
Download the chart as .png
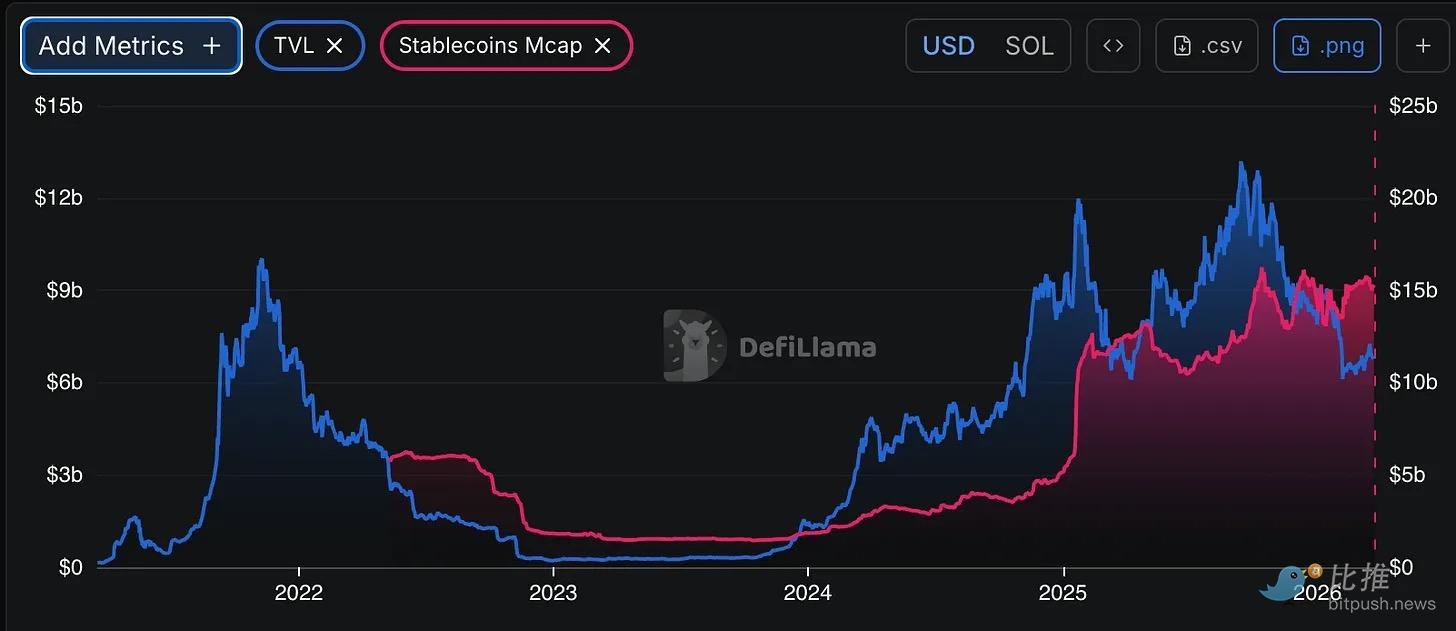coord(1326,46)
